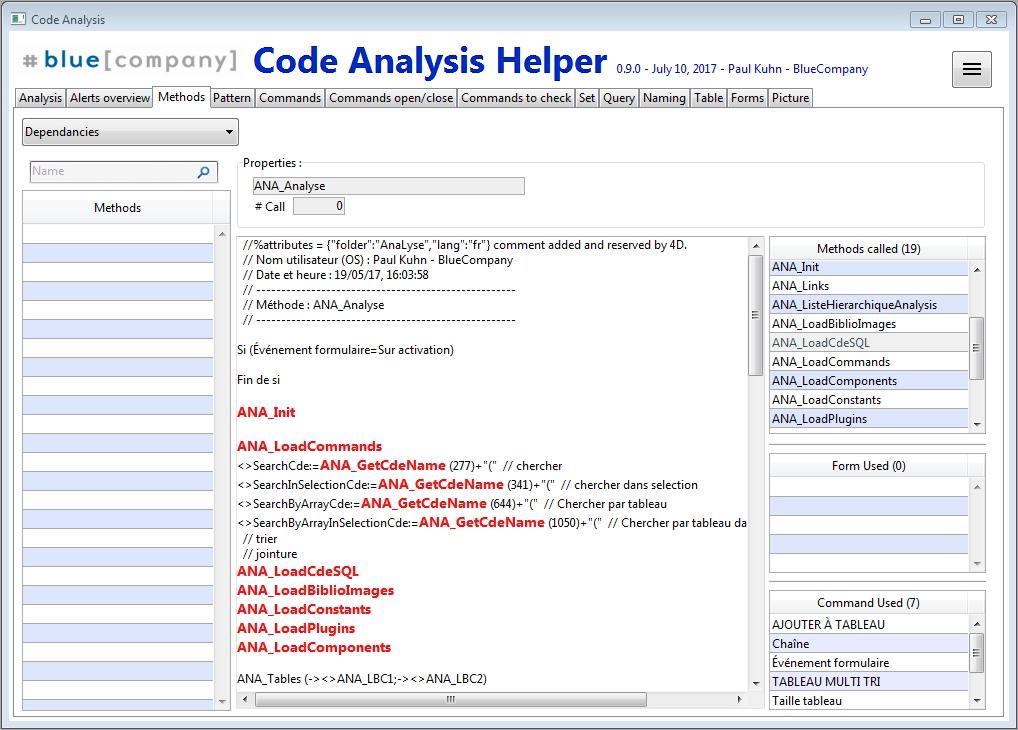1018x730 pixels.
Task: Click red ANA_LoadCdeSQL in code view
Action: 298,572
